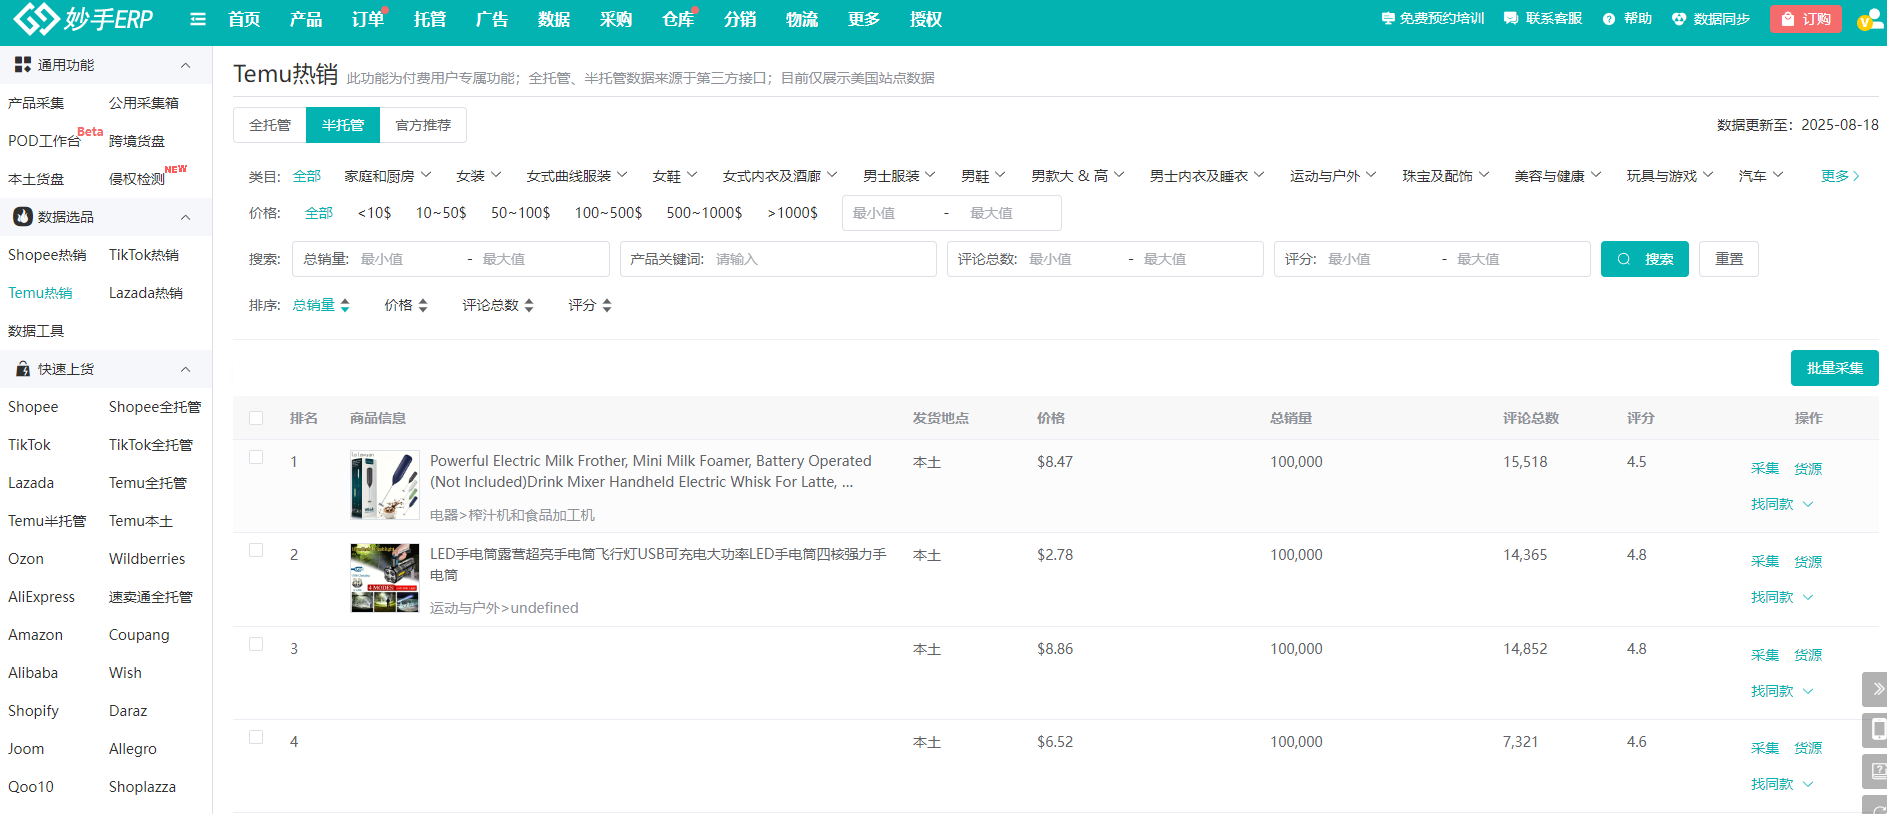Open 找同款 dropdown for the rank 4 product
Viewport: 1887px width, 814px height.
tap(1782, 784)
